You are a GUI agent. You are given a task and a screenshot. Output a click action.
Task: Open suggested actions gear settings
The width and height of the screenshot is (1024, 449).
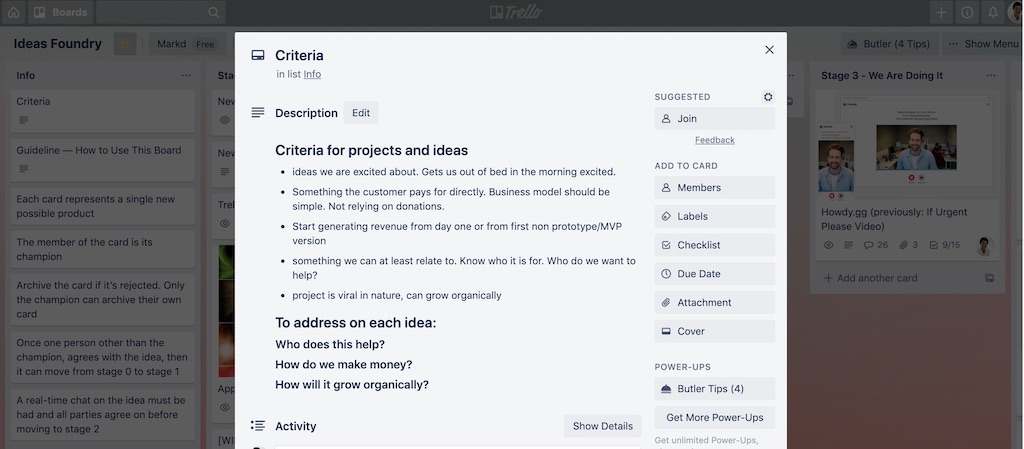coord(768,97)
